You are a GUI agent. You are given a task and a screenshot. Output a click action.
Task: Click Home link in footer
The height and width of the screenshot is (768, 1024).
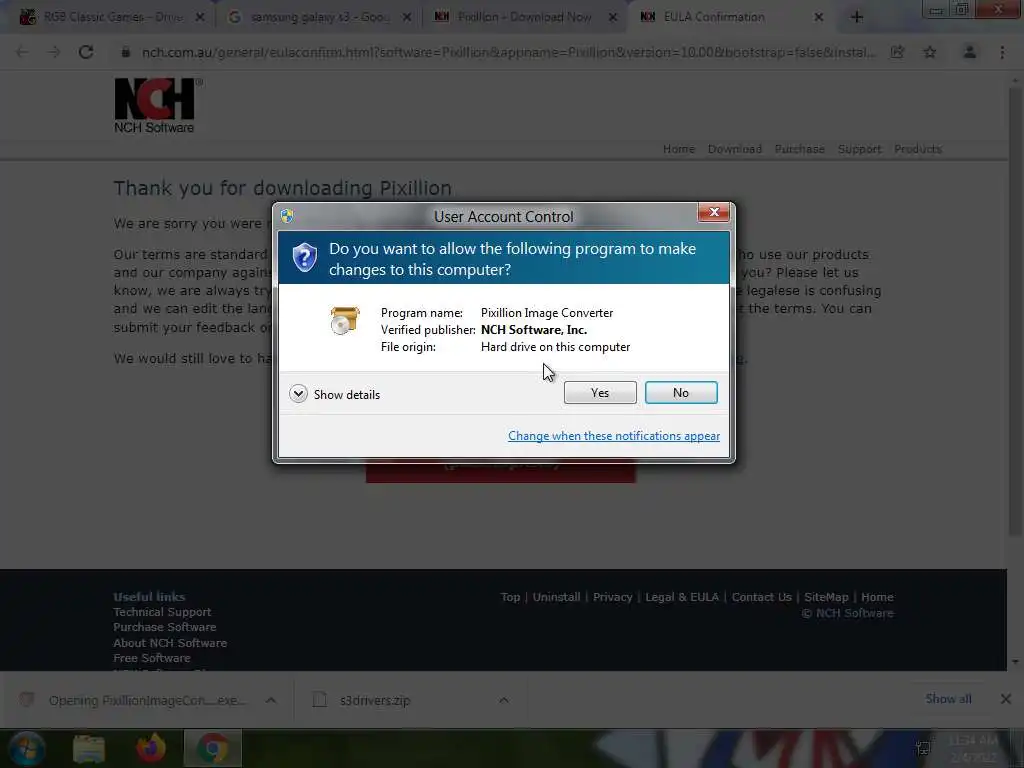click(877, 597)
